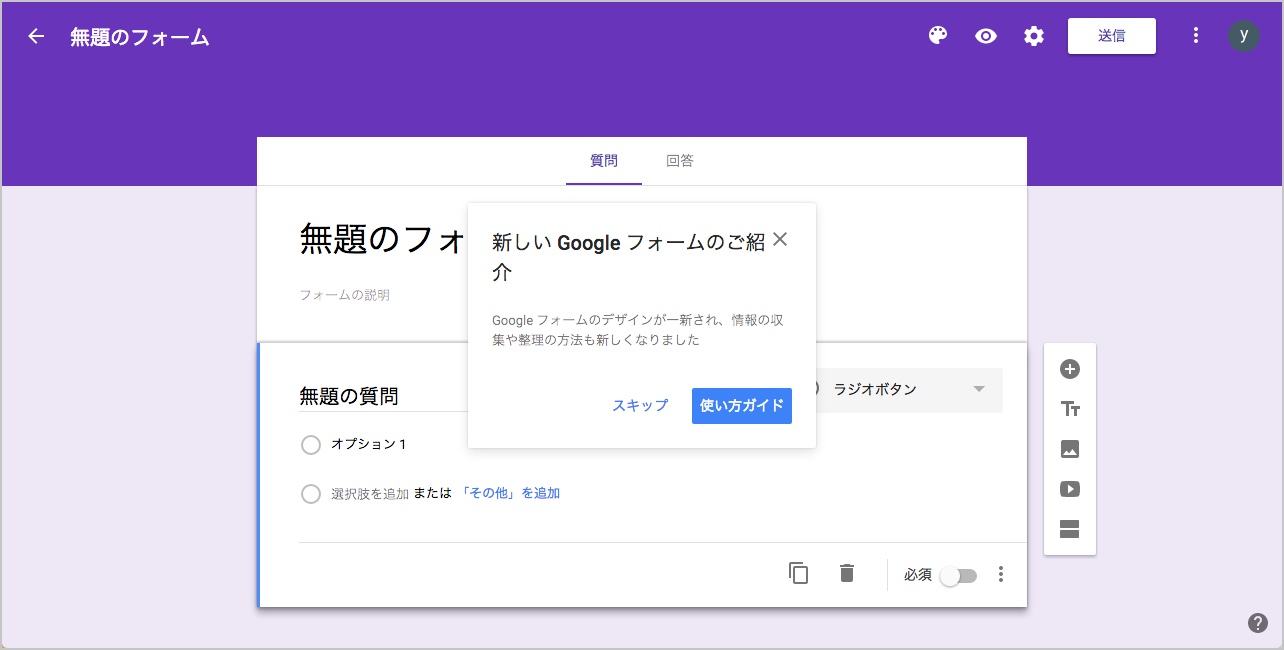The image size is (1284, 650).
Task: Click the 「その他」を追加 link
Action: click(510, 493)
